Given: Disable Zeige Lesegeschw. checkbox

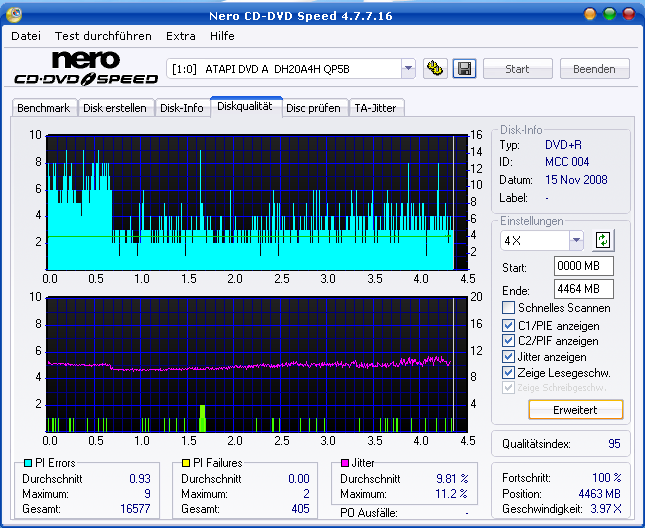Looking at the screenshot, I should (x=509, y=372).
